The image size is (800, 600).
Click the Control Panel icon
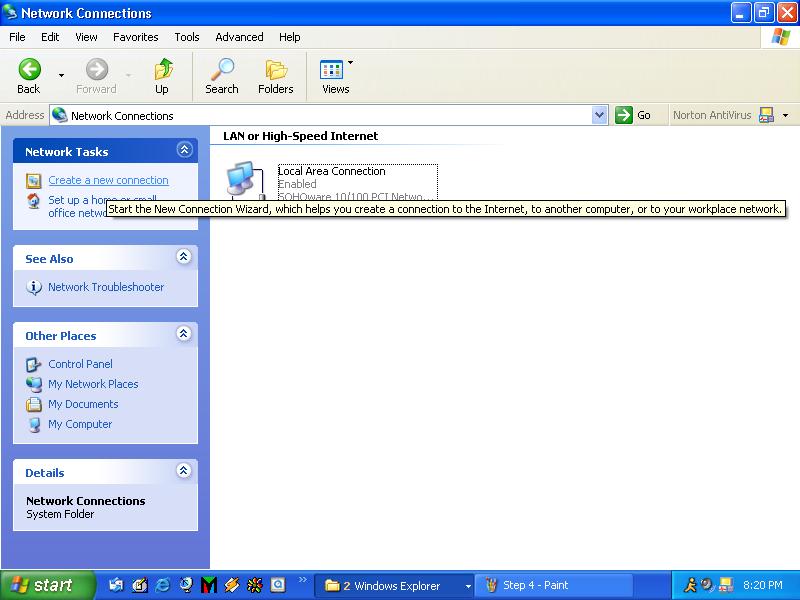click(x=34, y=364)
